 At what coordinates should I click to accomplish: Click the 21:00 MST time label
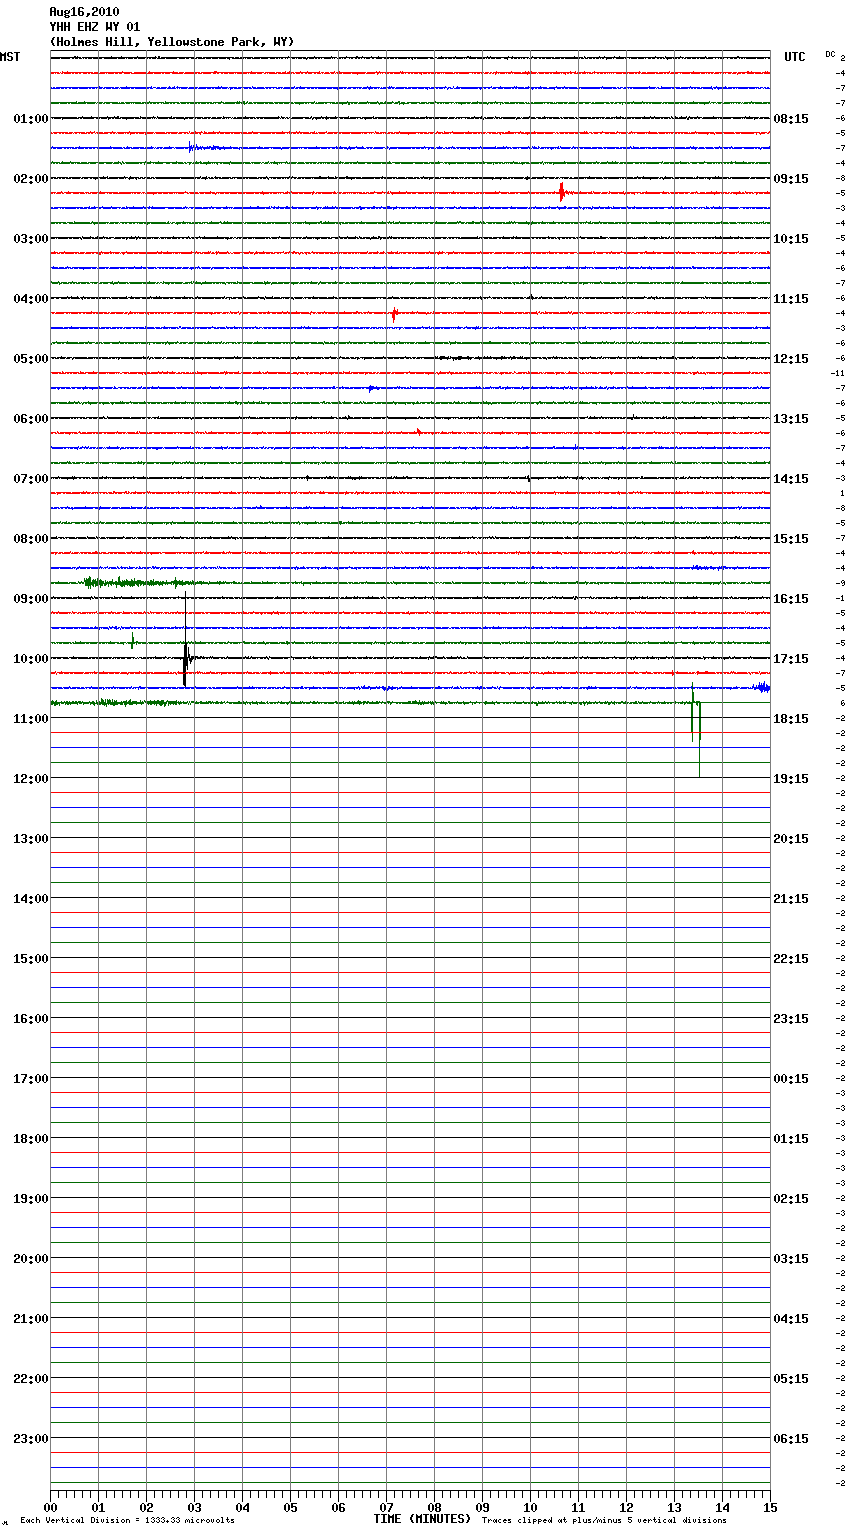pos(31,1318)
